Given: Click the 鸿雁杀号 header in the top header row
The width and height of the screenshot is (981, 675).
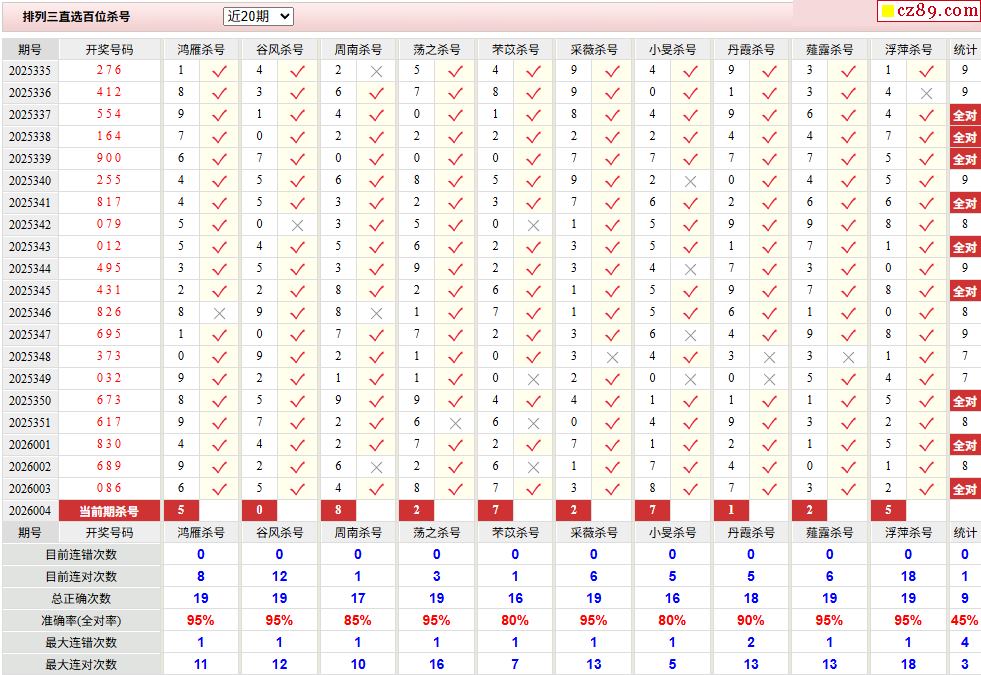Looking at the screenshot, I should [x=200, y=49].
